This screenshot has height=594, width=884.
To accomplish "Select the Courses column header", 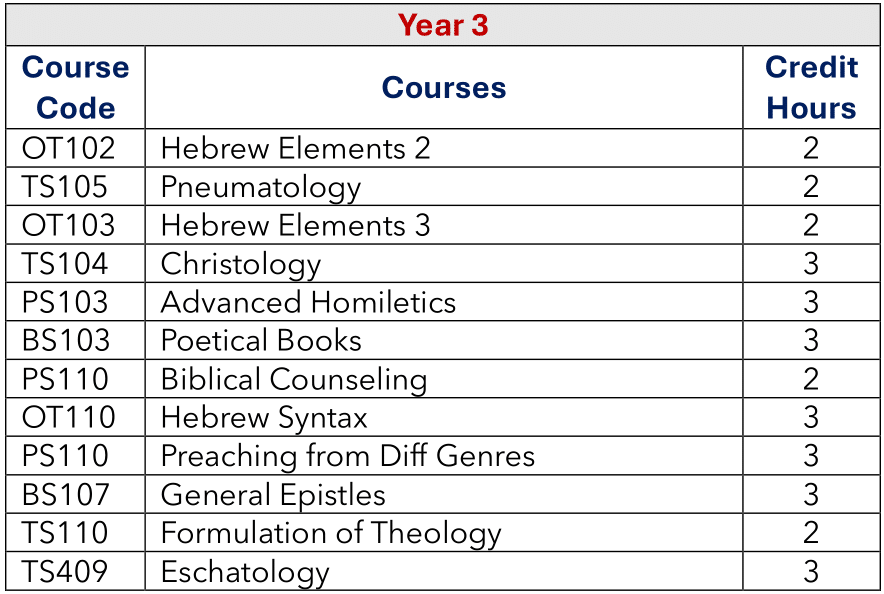I will 444,87.
